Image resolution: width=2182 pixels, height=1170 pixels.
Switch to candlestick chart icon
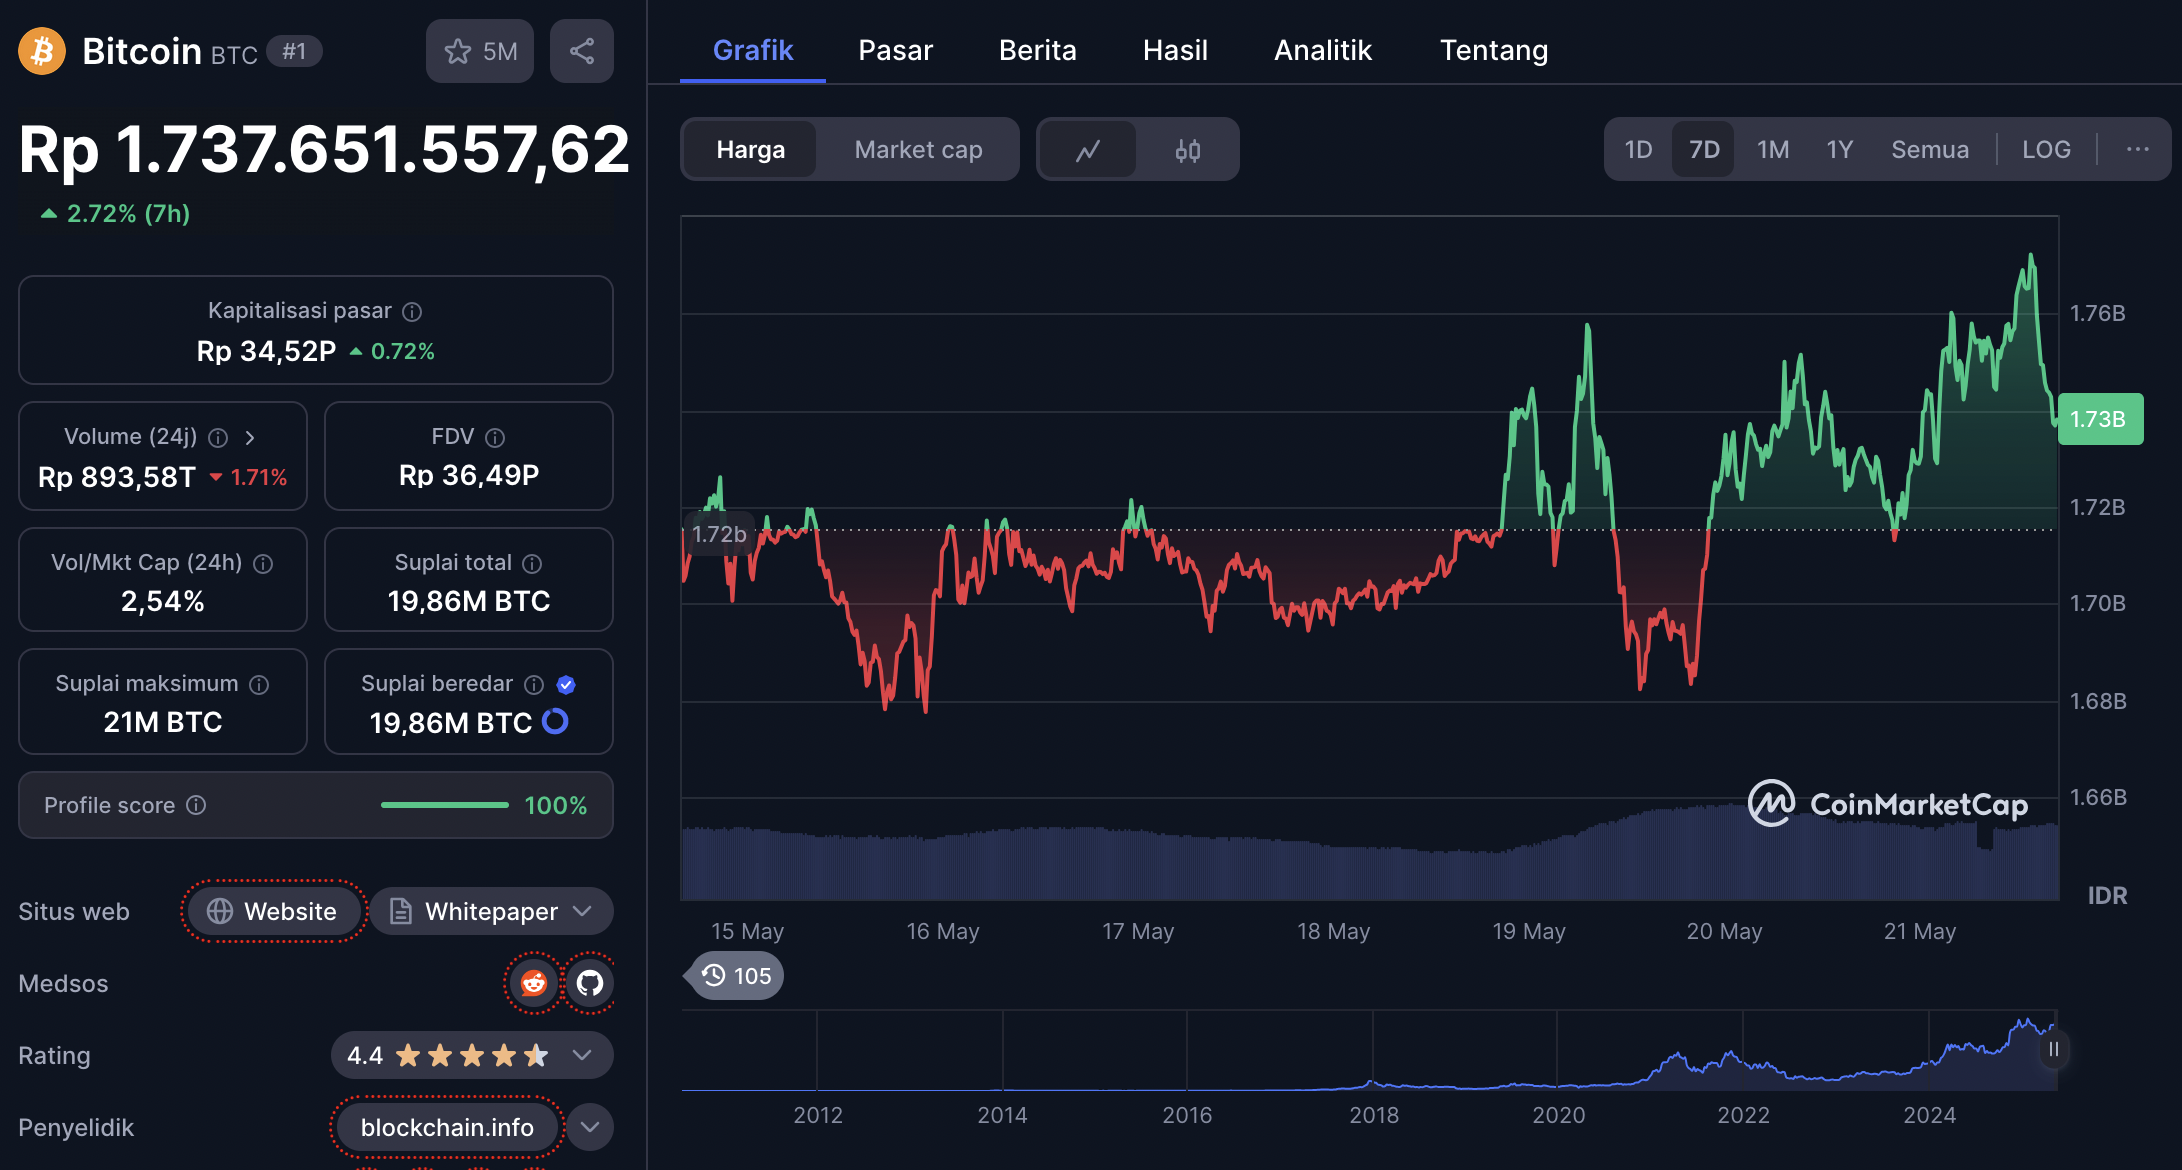[x=1188, y=149]
